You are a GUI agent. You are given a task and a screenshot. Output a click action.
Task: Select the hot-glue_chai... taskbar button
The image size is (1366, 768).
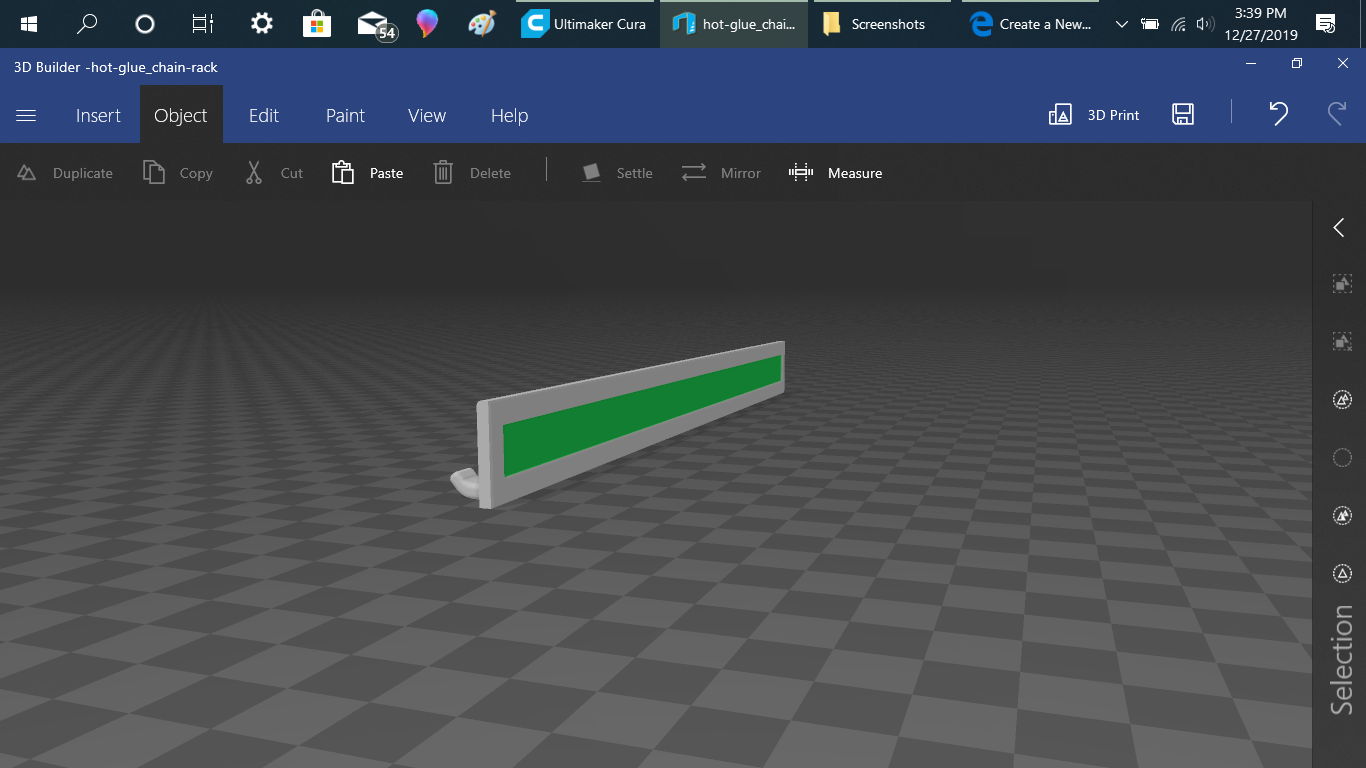click(734, 24)
